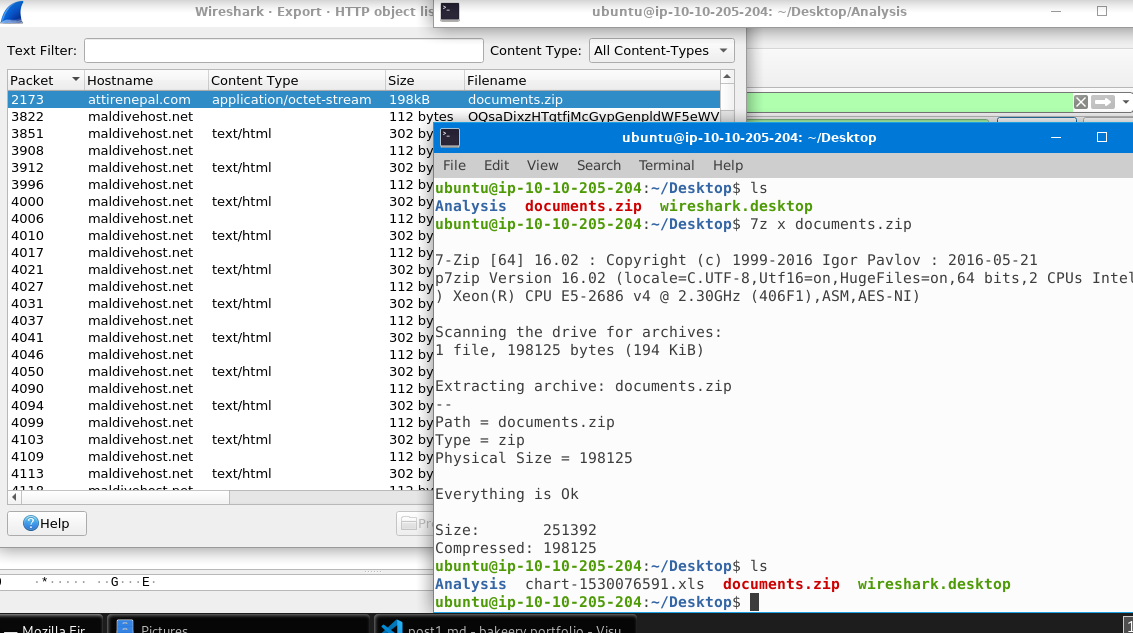Switch to Visual Studio Code in the taskbar

[505, 624]
